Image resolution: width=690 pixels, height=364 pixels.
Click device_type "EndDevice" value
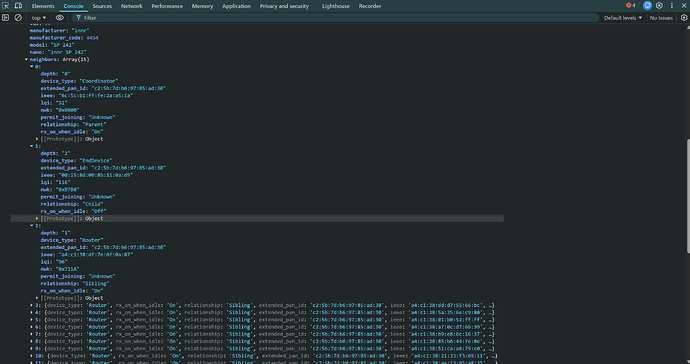(96, 161)
